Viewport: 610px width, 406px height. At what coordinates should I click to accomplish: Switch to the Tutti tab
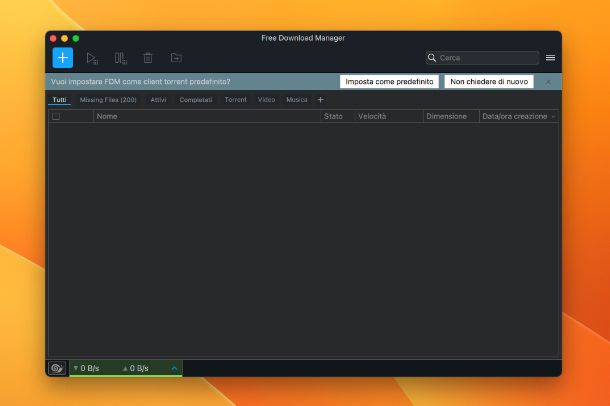click(x=59, y=100)
